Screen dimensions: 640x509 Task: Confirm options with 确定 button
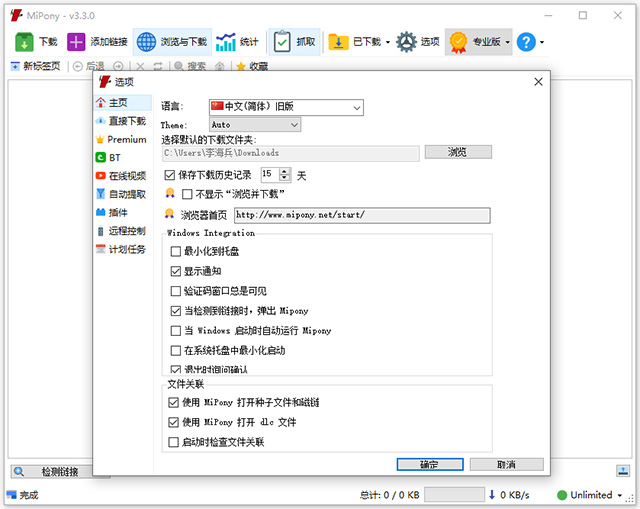[430, 464]
